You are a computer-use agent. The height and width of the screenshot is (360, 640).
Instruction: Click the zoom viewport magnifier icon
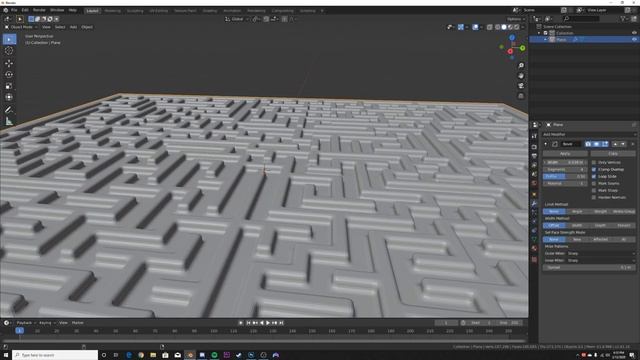click(x=521, y=66)
